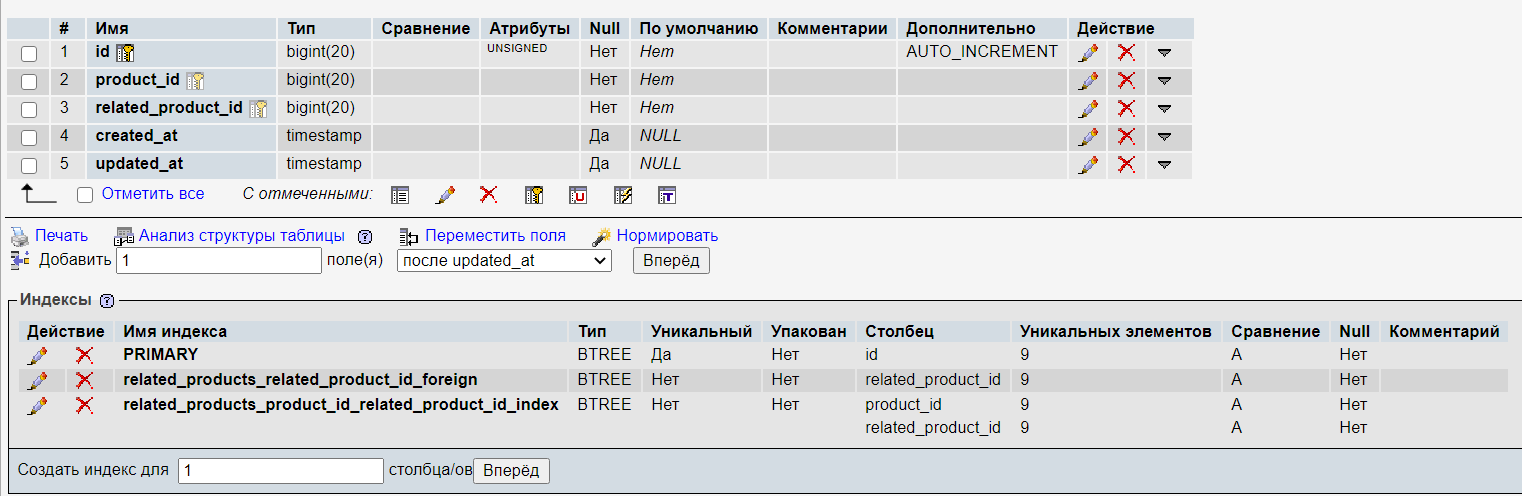1522x496 pixels.
Task: Click the unique index icon in 'С отмеченными' row
Action: click(578, 195)
